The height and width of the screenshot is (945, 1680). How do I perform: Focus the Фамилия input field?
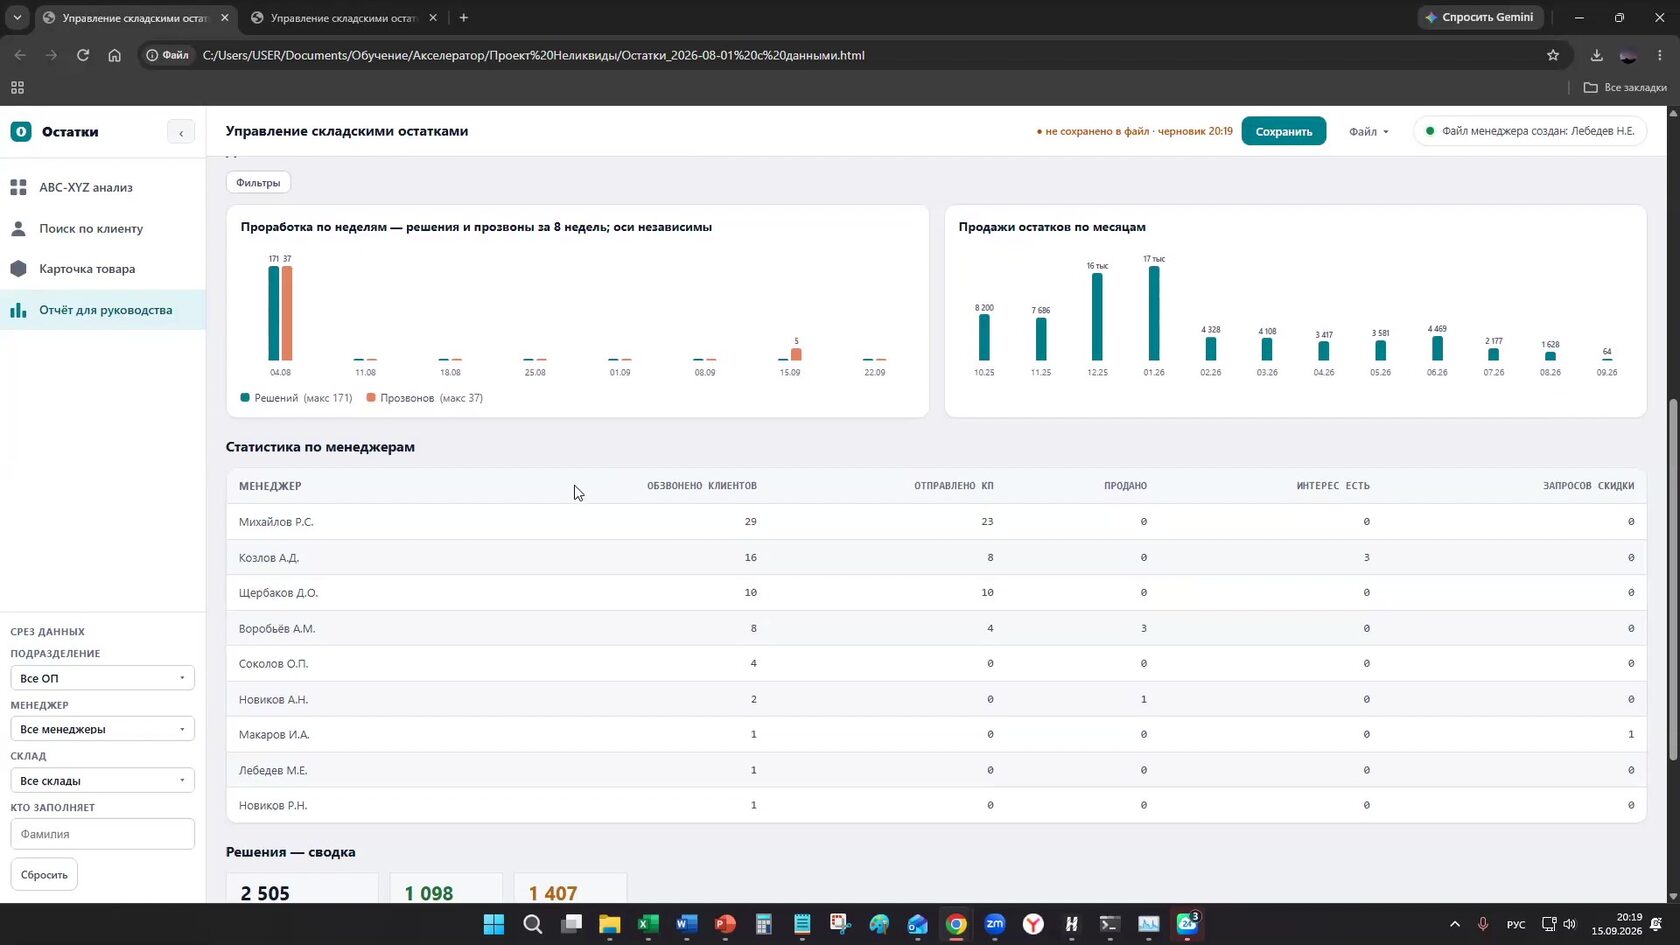tap(102, 834)
